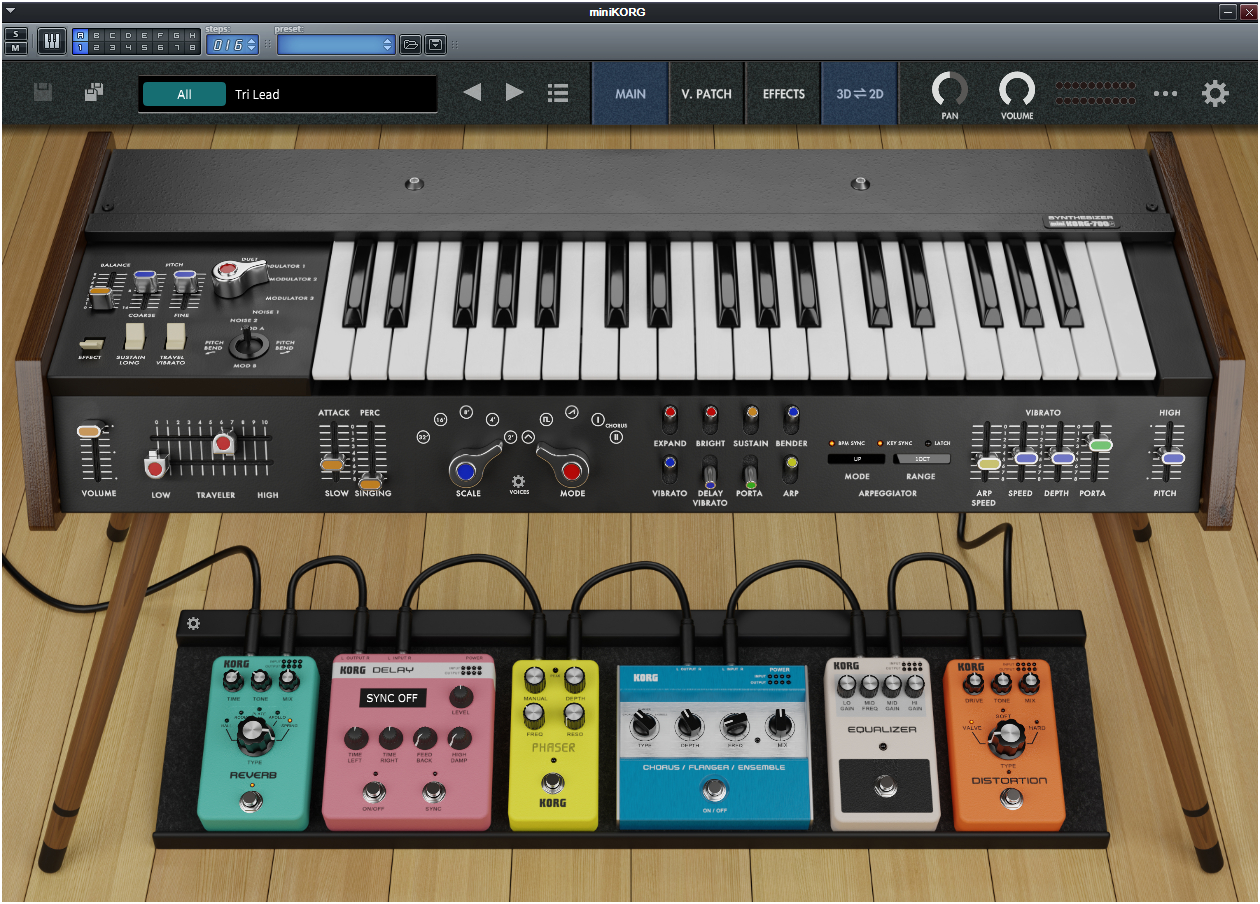This screenshot has width=1260, height=904.
Task: Go to the next preset arrow
Action: (515, 93)
